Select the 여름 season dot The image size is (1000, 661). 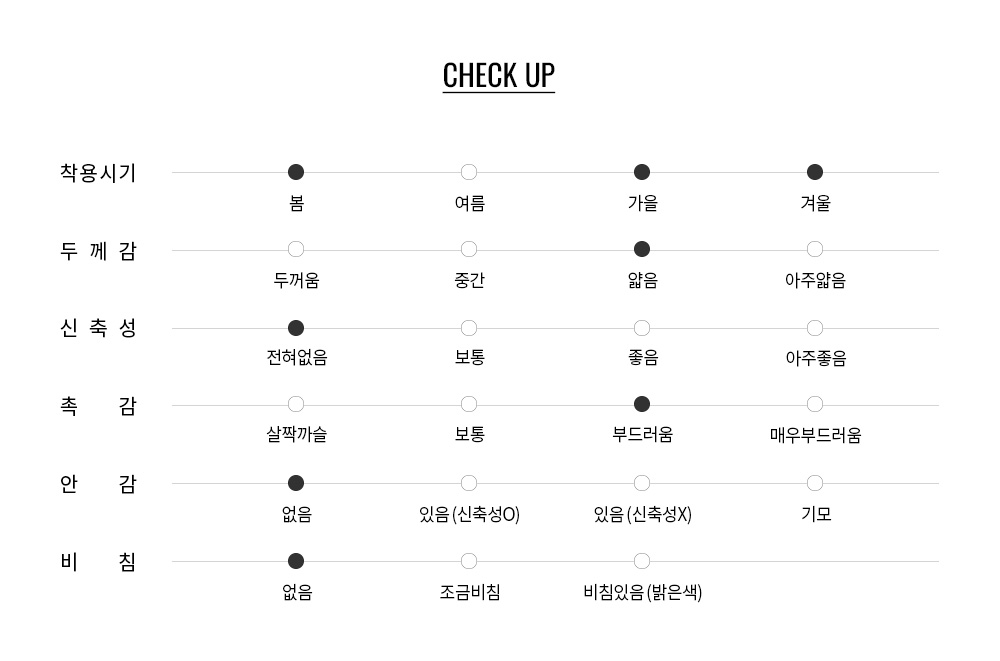tap(469, 172)
